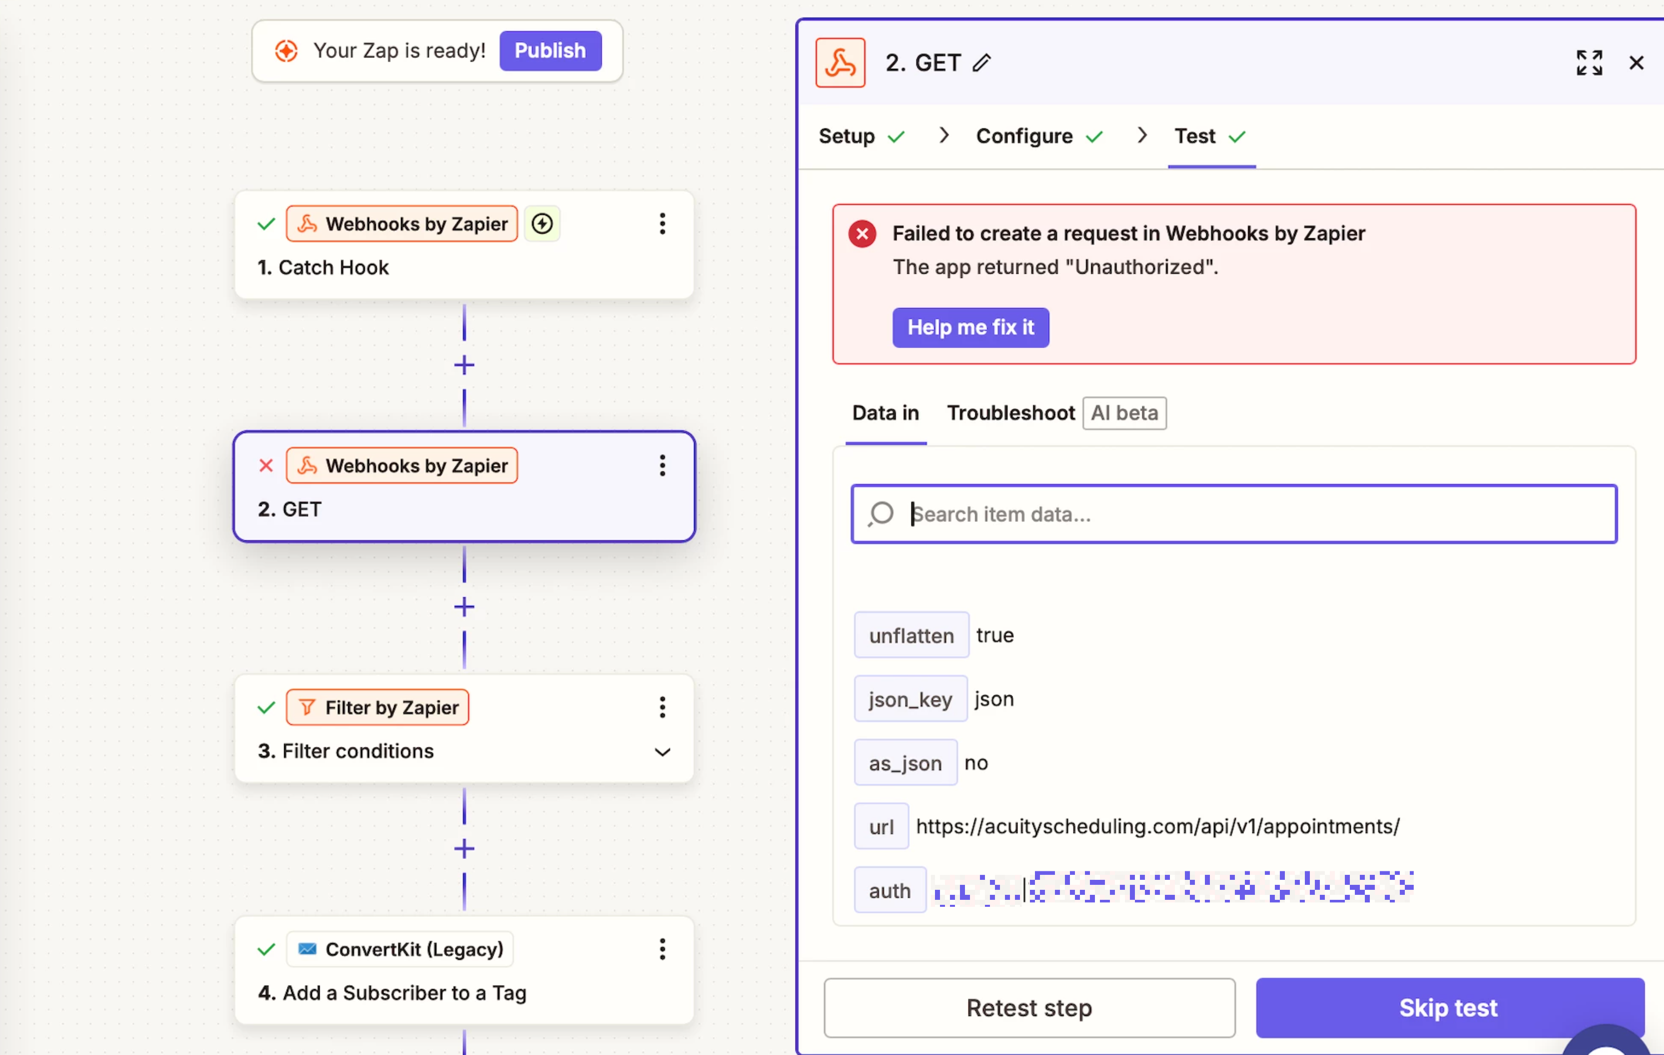The image size is (1664, 1055).
Task: Expand the panel to full screen
Action: pos(1589,63)
